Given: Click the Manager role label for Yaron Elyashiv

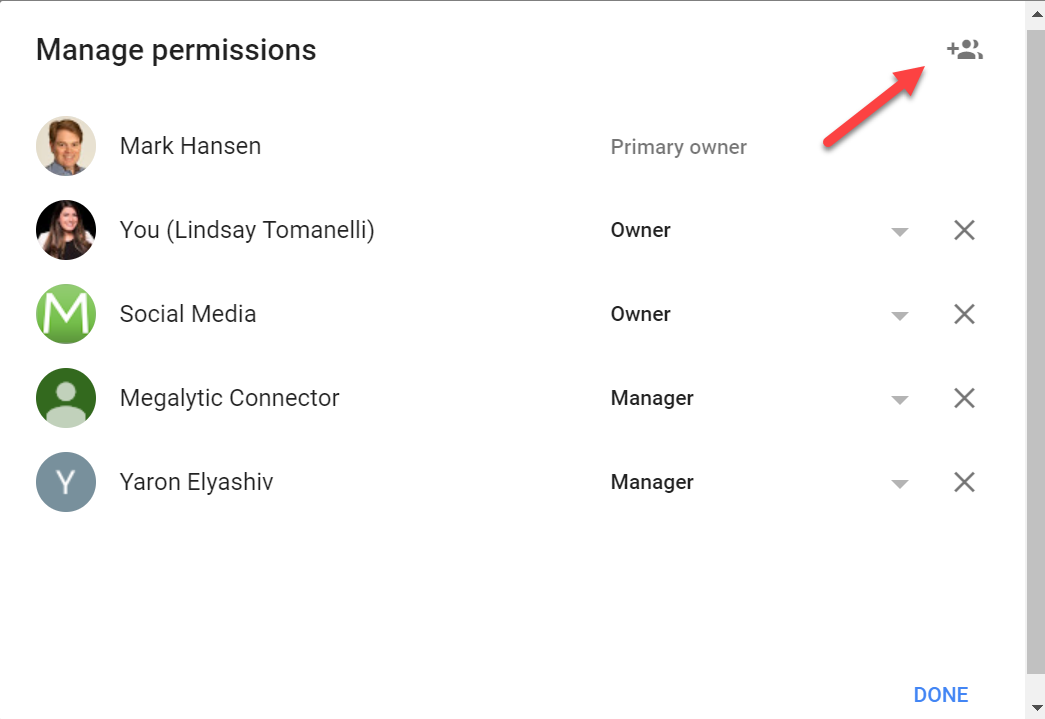Looking at the screenshot, I should point(652,482).
